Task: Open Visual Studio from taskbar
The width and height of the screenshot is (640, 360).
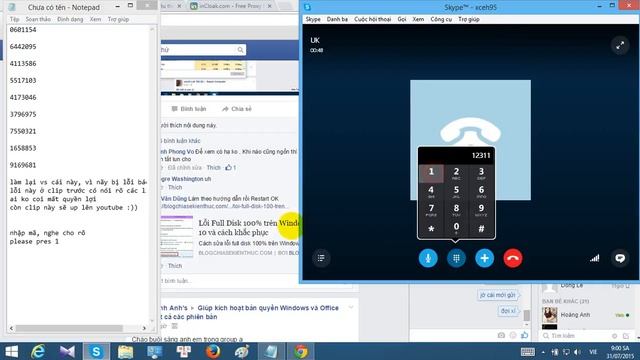Action: tap(67, 351)
